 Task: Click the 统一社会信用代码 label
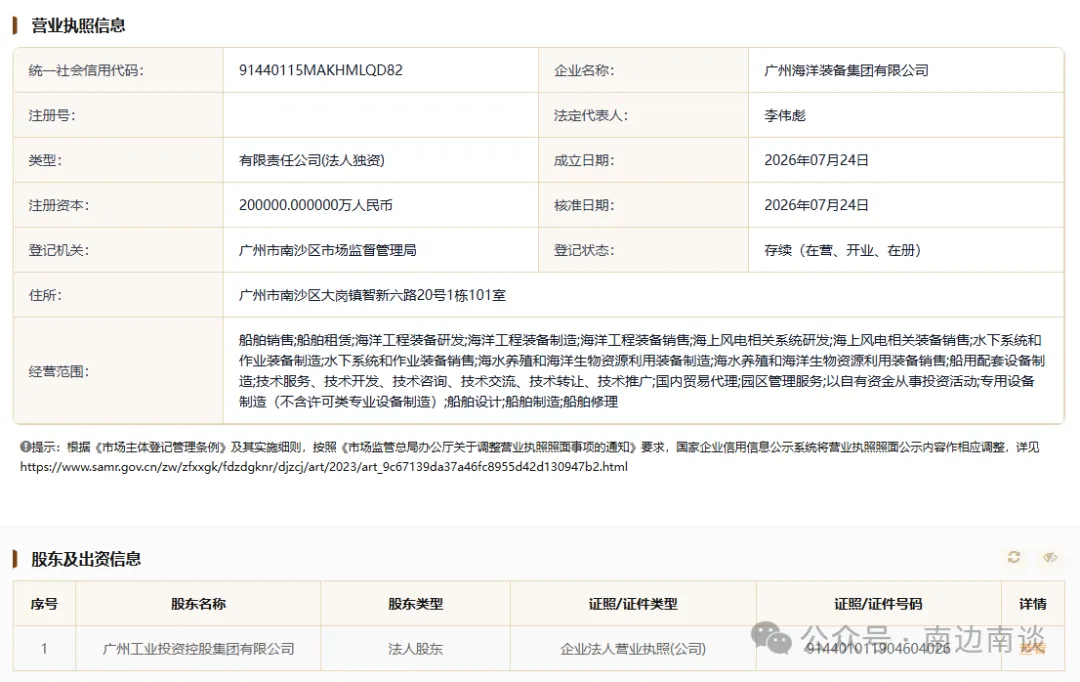pyautogui.click(x=86, y=70)
